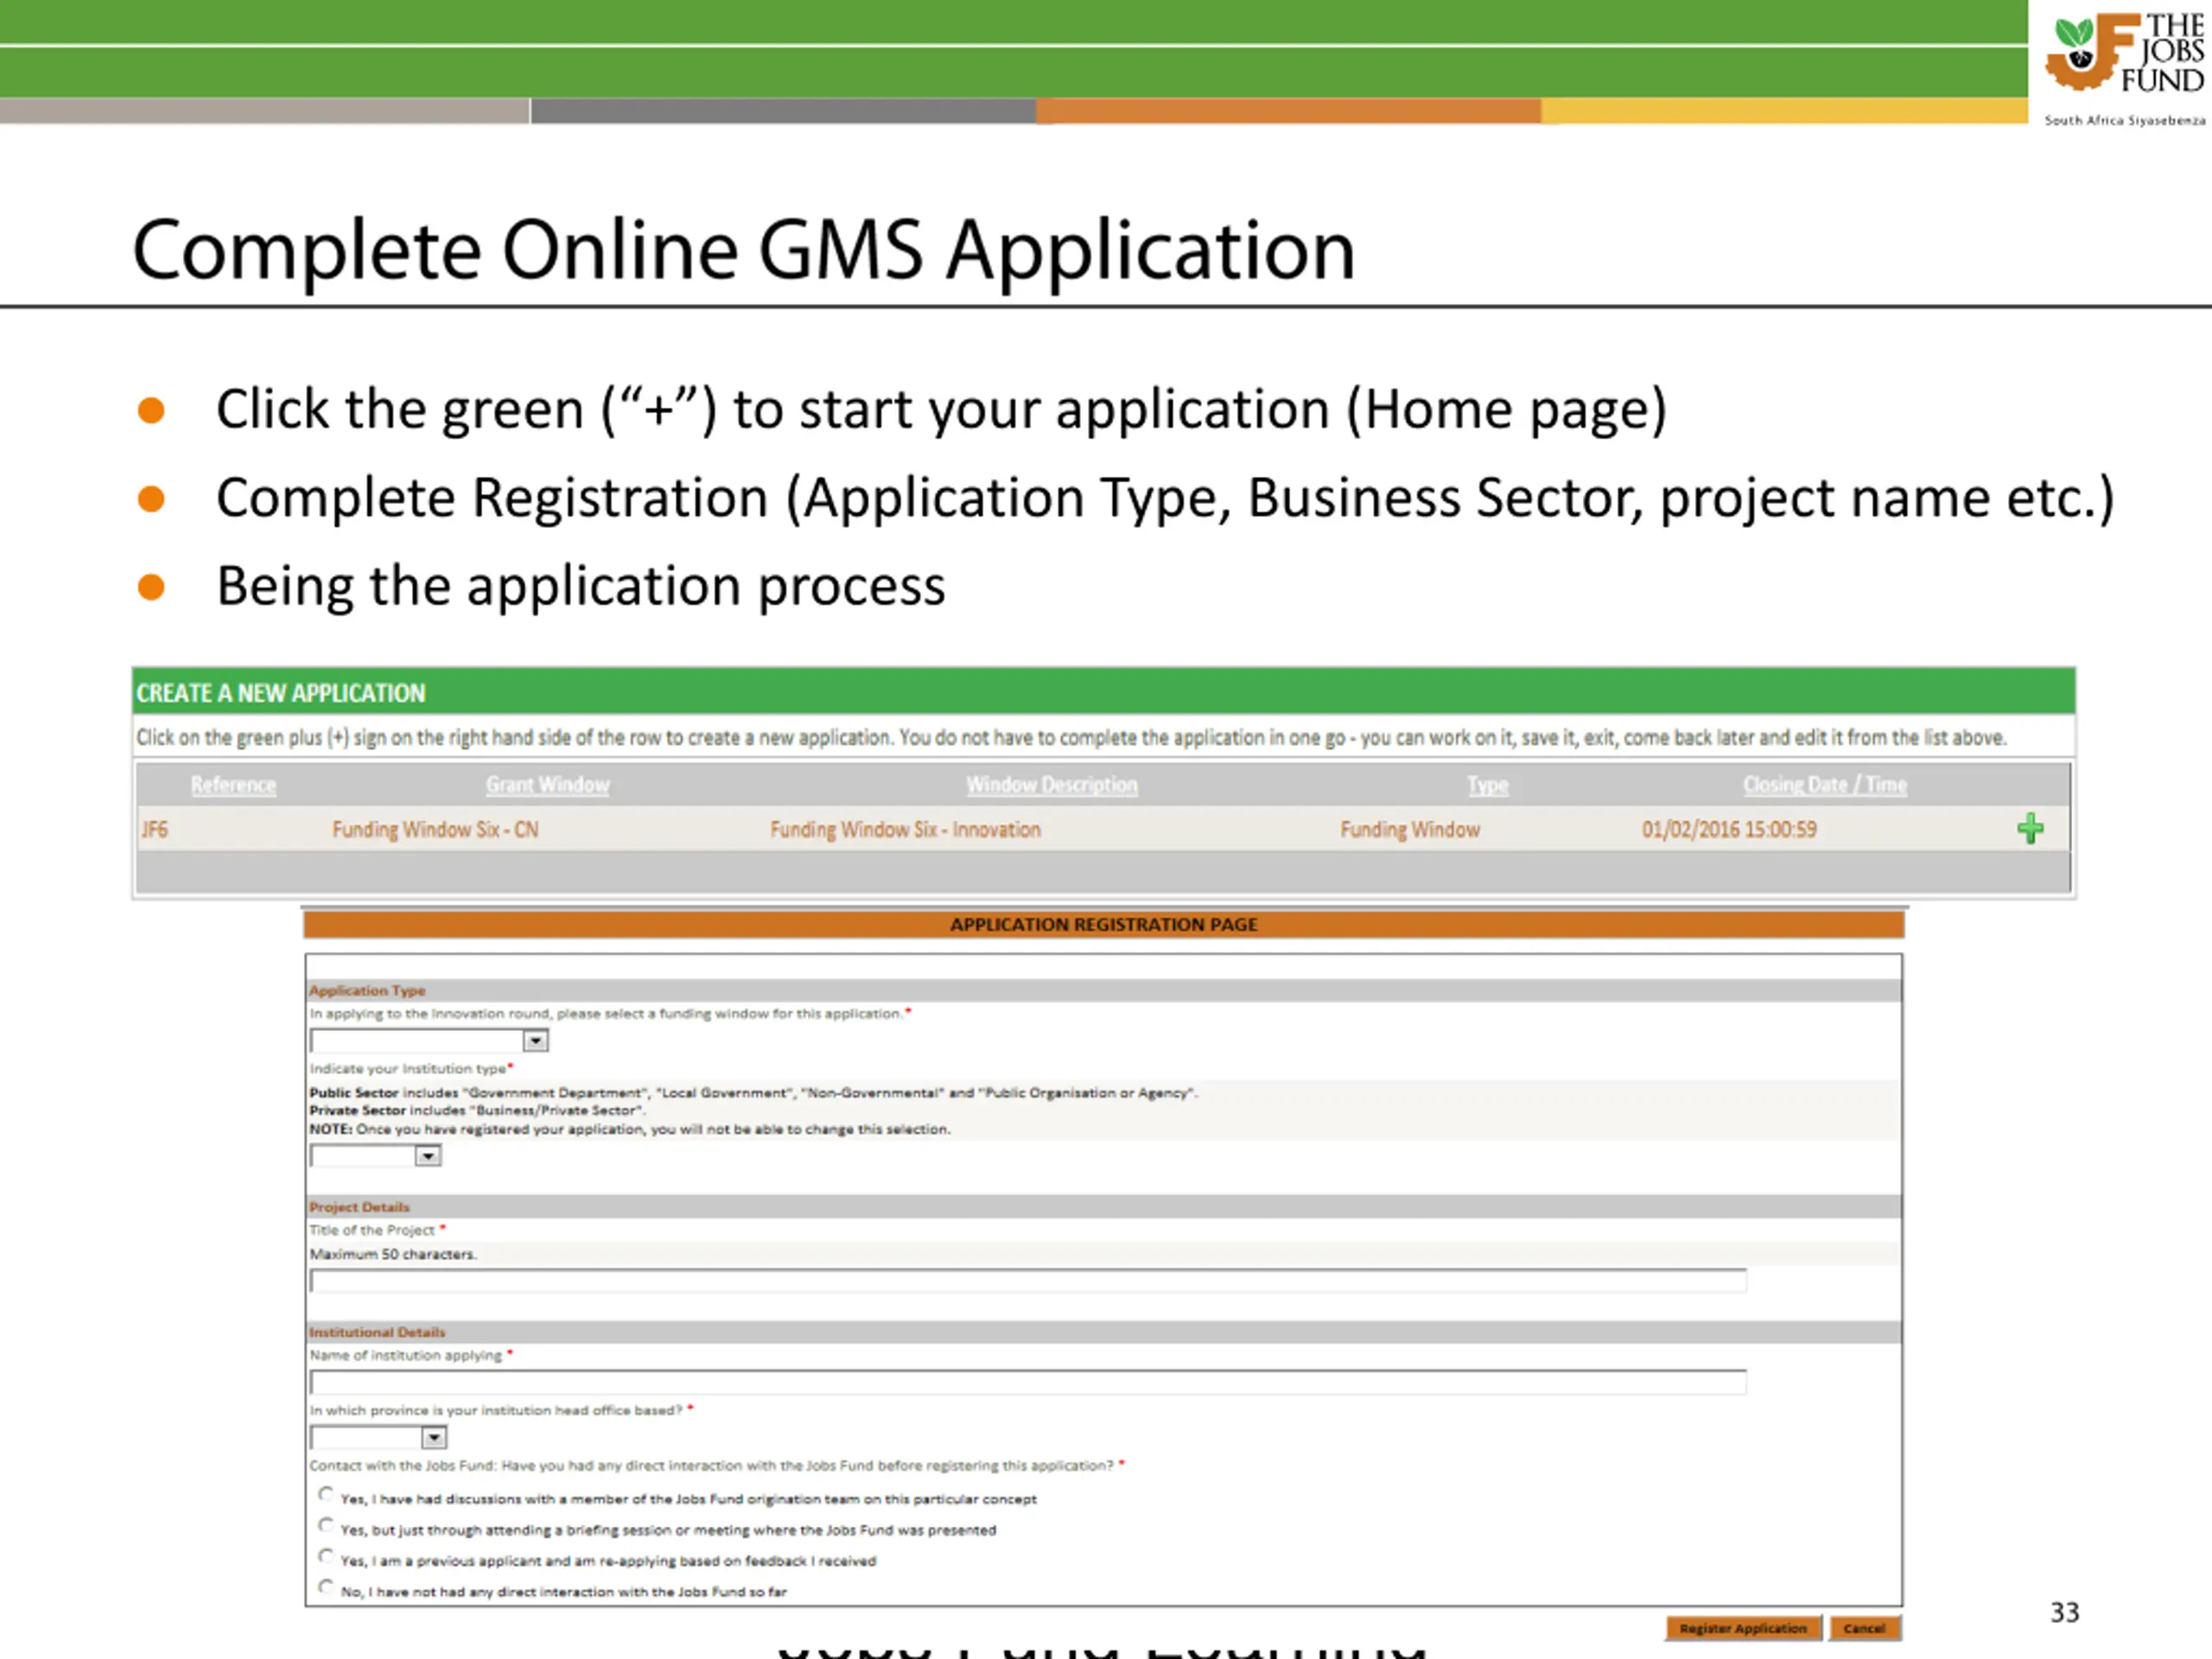Select 'No, I have not had any direct interaction' option
2212x1659 pixels.
[326, 1587]
